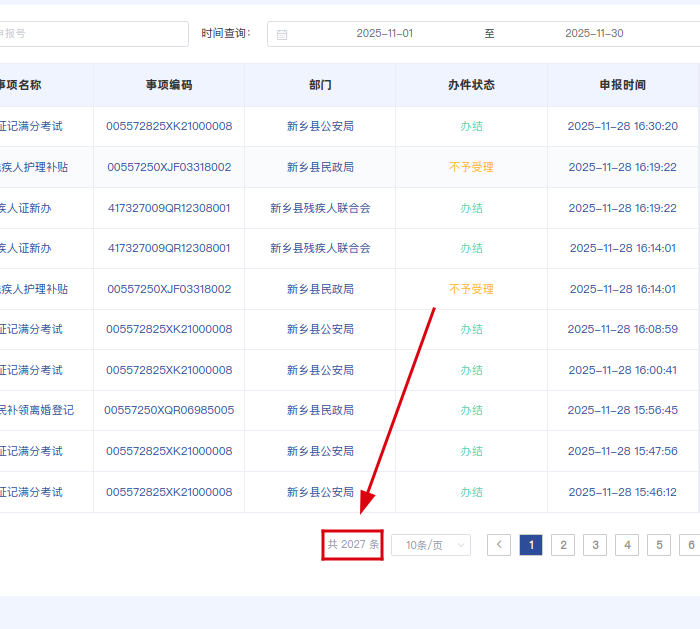
Task: Click the 申报时间 column header
Action: pyautogui.click(x=622, y=85)
